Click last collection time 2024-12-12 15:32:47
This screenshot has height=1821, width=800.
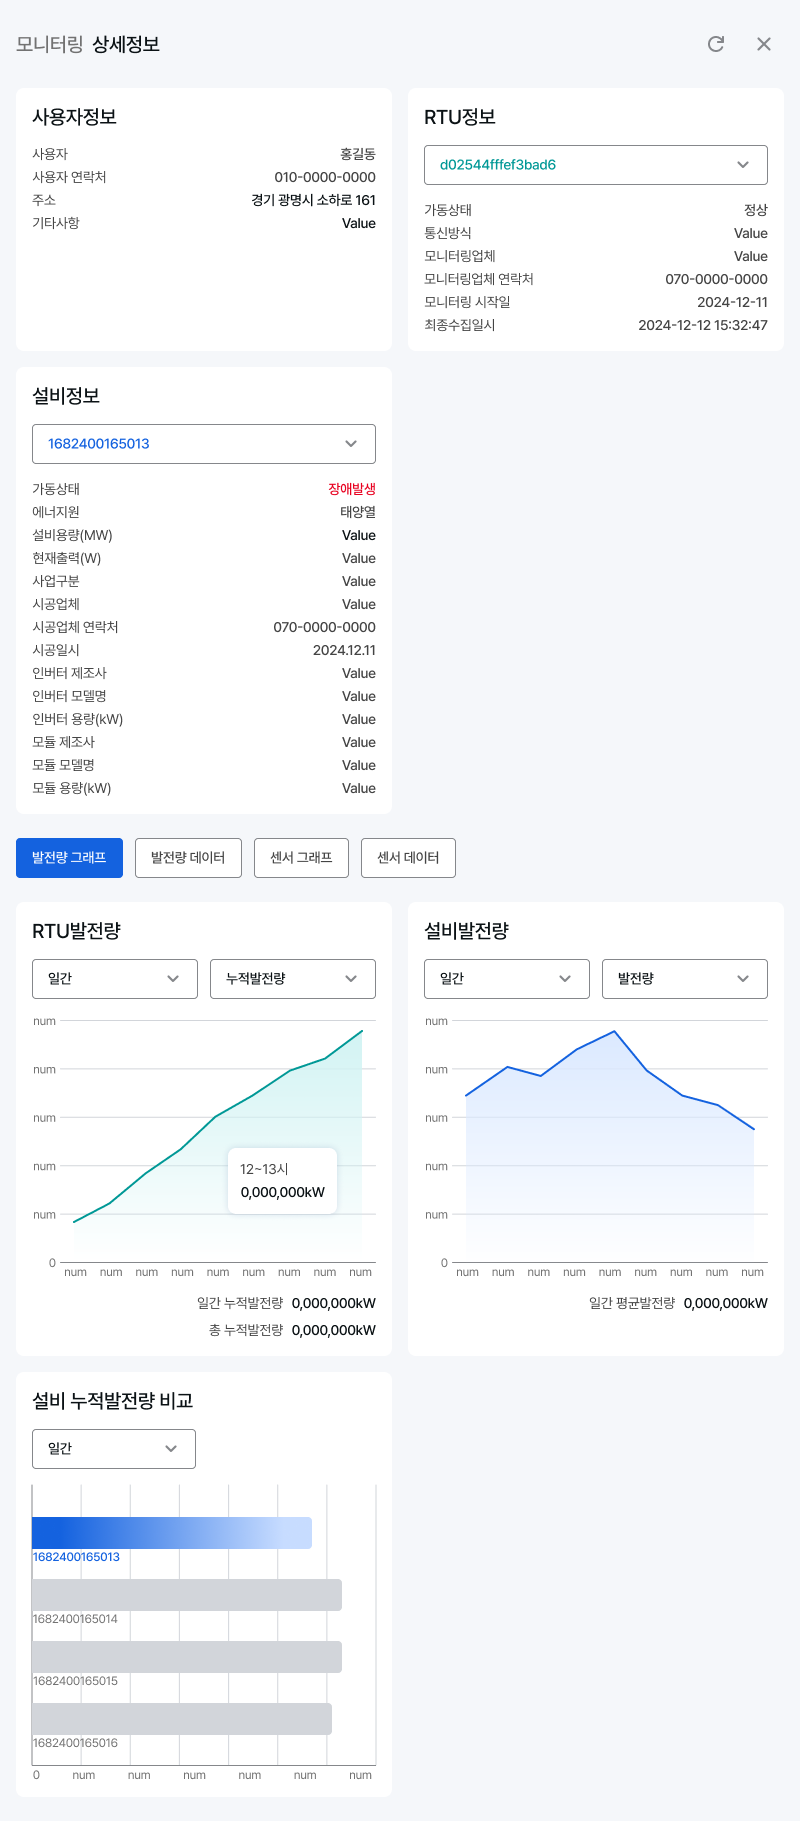(703, 325)
